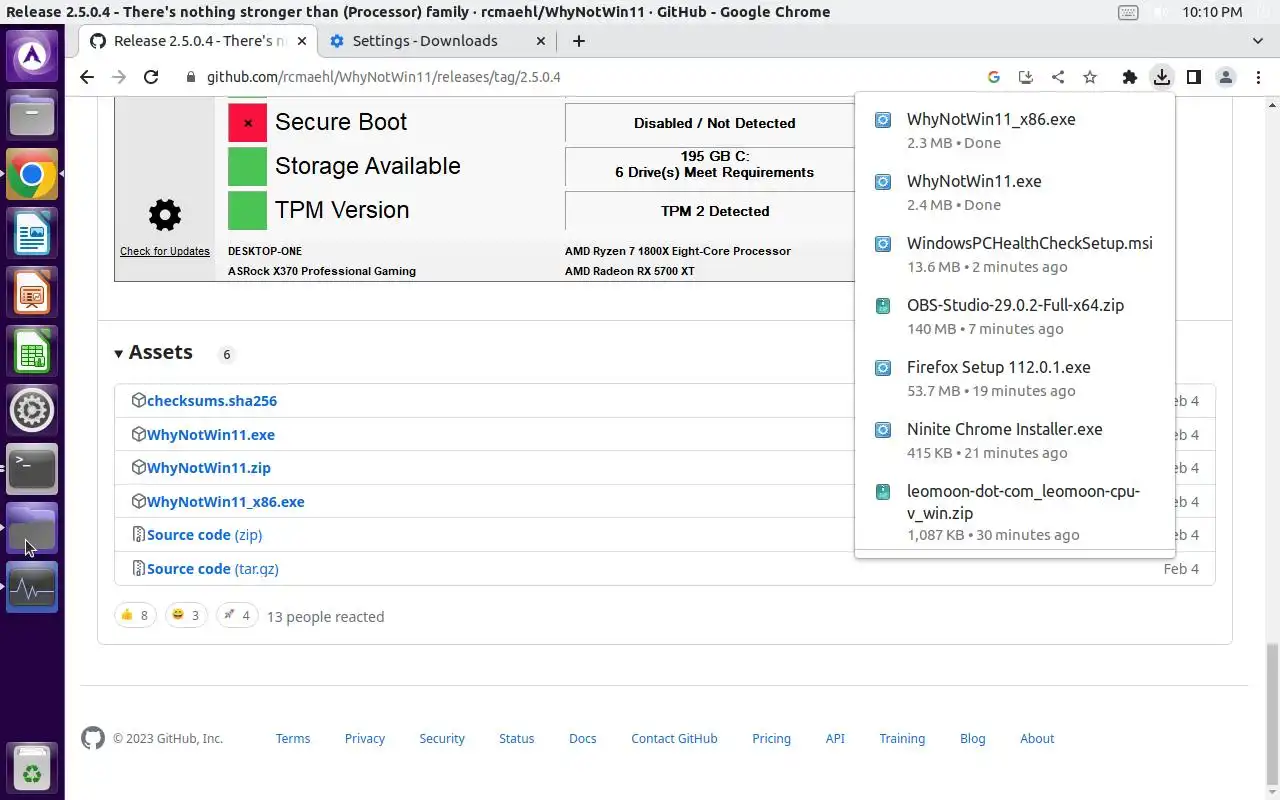Viewport: 1280px width, 800px height.
Task: Download WhyNotWin11_x86.exe asset link
Action: [x=226, y=501]
